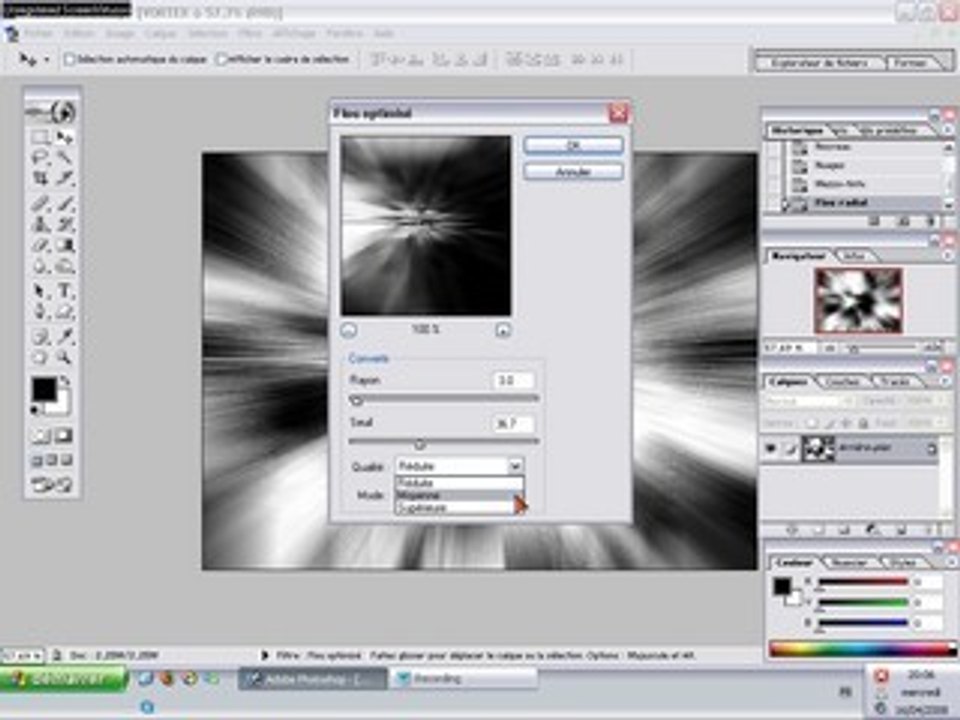Click the Navigator zoom slider
This screenshot has height=720, width=960.
[854, 348]
